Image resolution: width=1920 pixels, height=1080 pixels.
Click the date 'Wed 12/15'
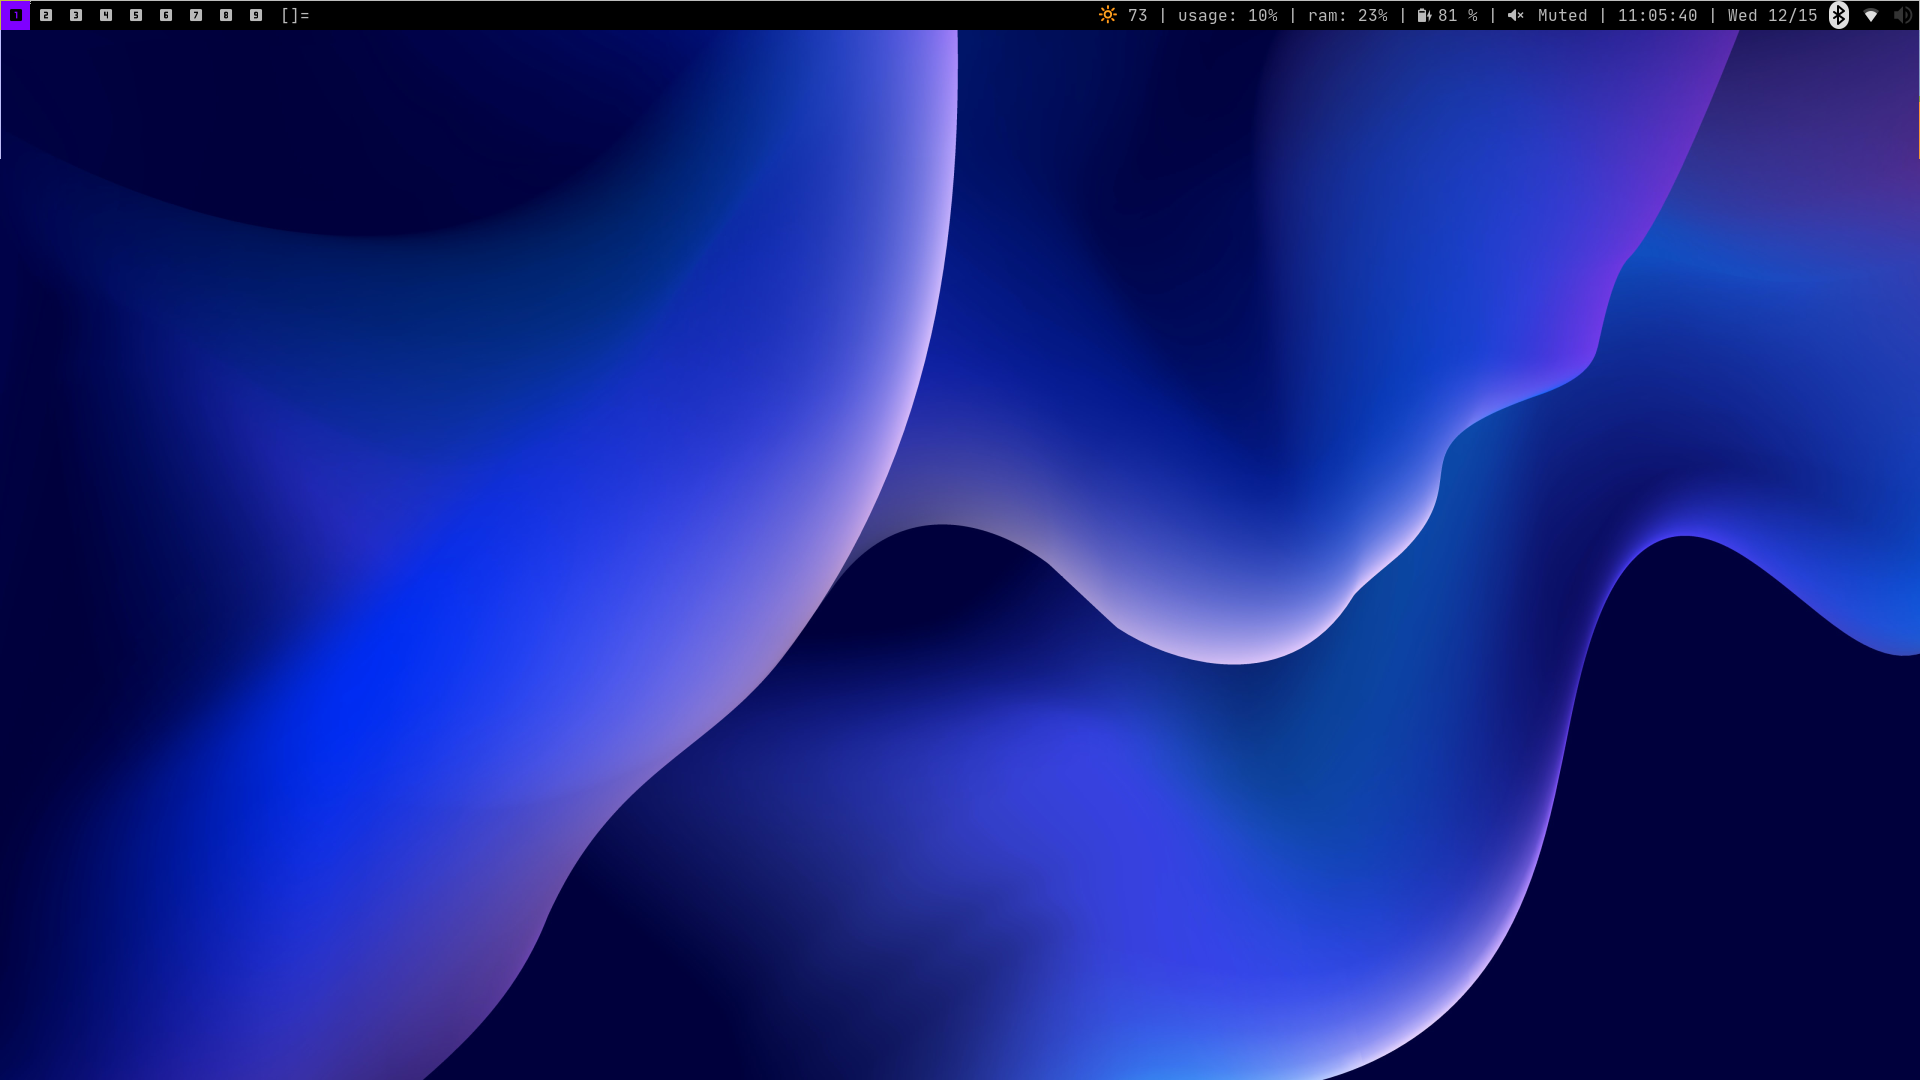[1773, 15]
